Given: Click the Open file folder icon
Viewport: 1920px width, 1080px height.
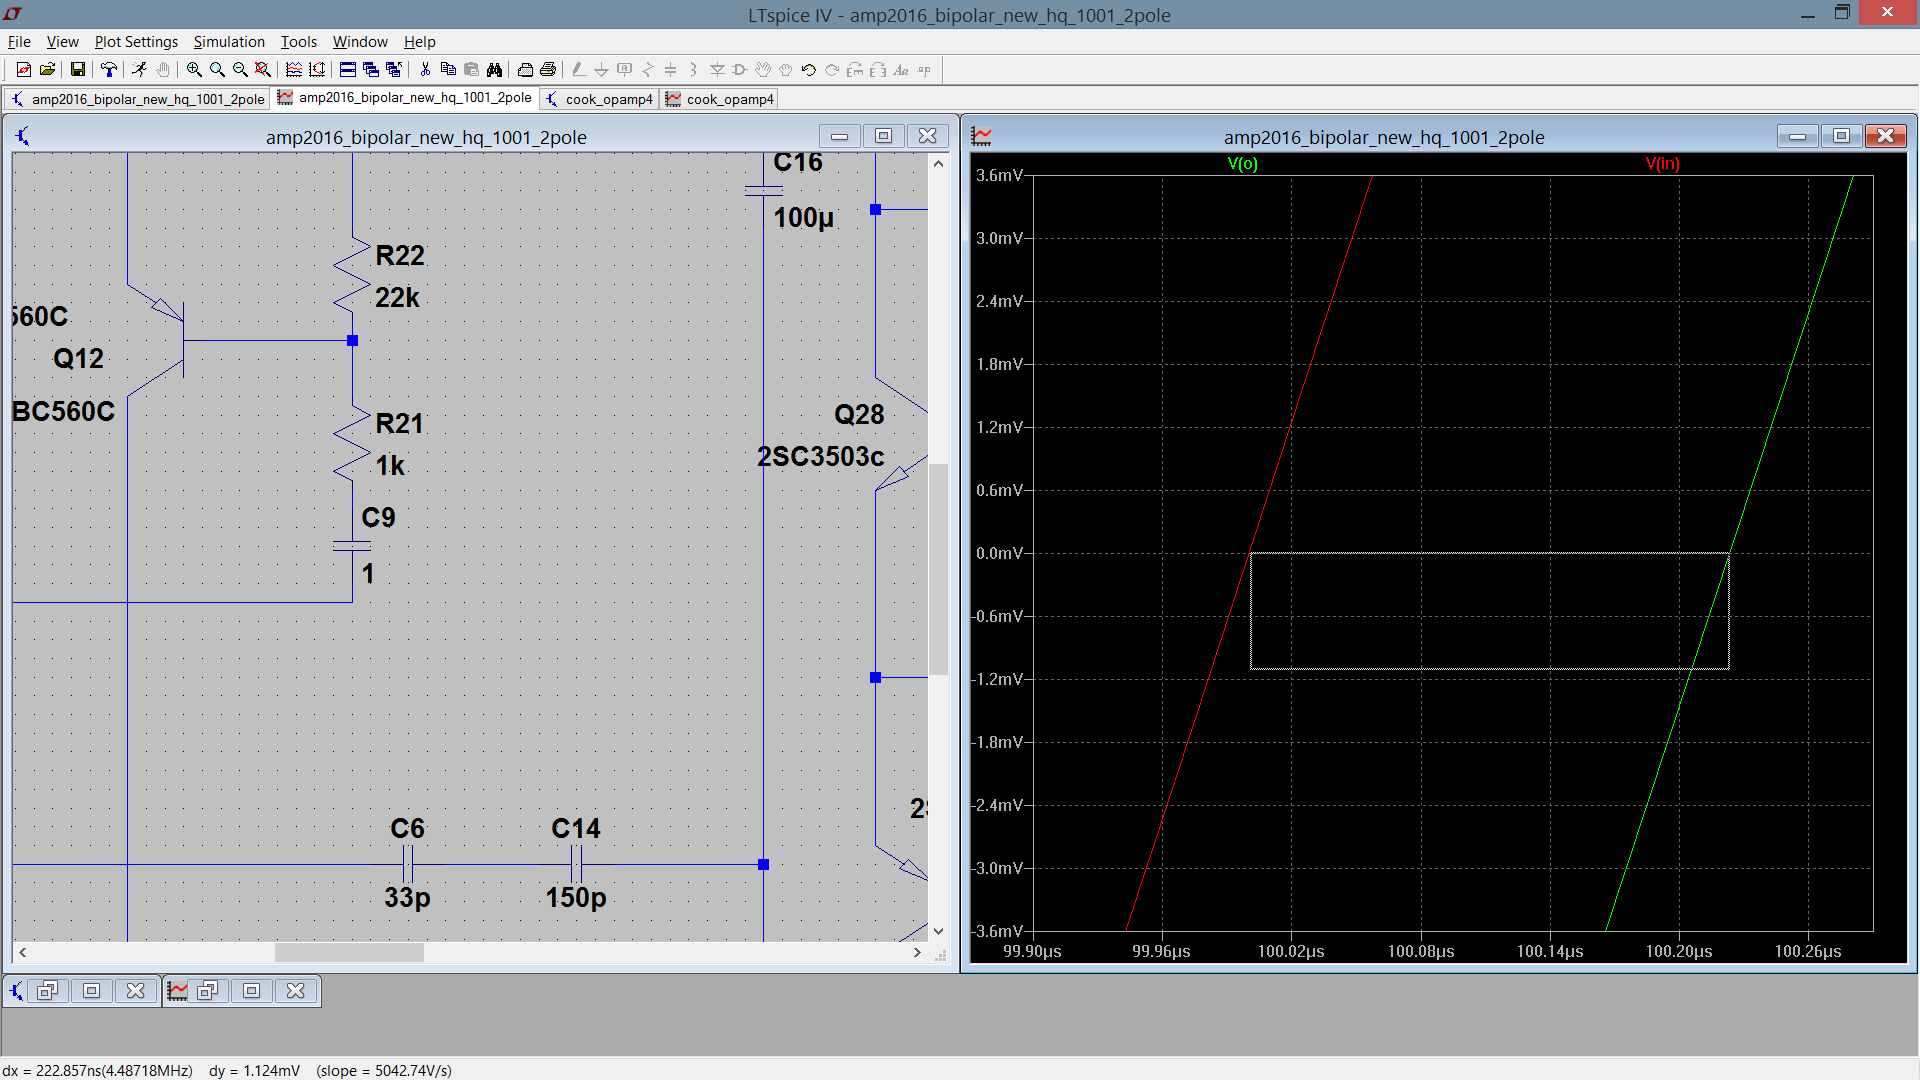Looking at the screenshot, I should point(47,69).
